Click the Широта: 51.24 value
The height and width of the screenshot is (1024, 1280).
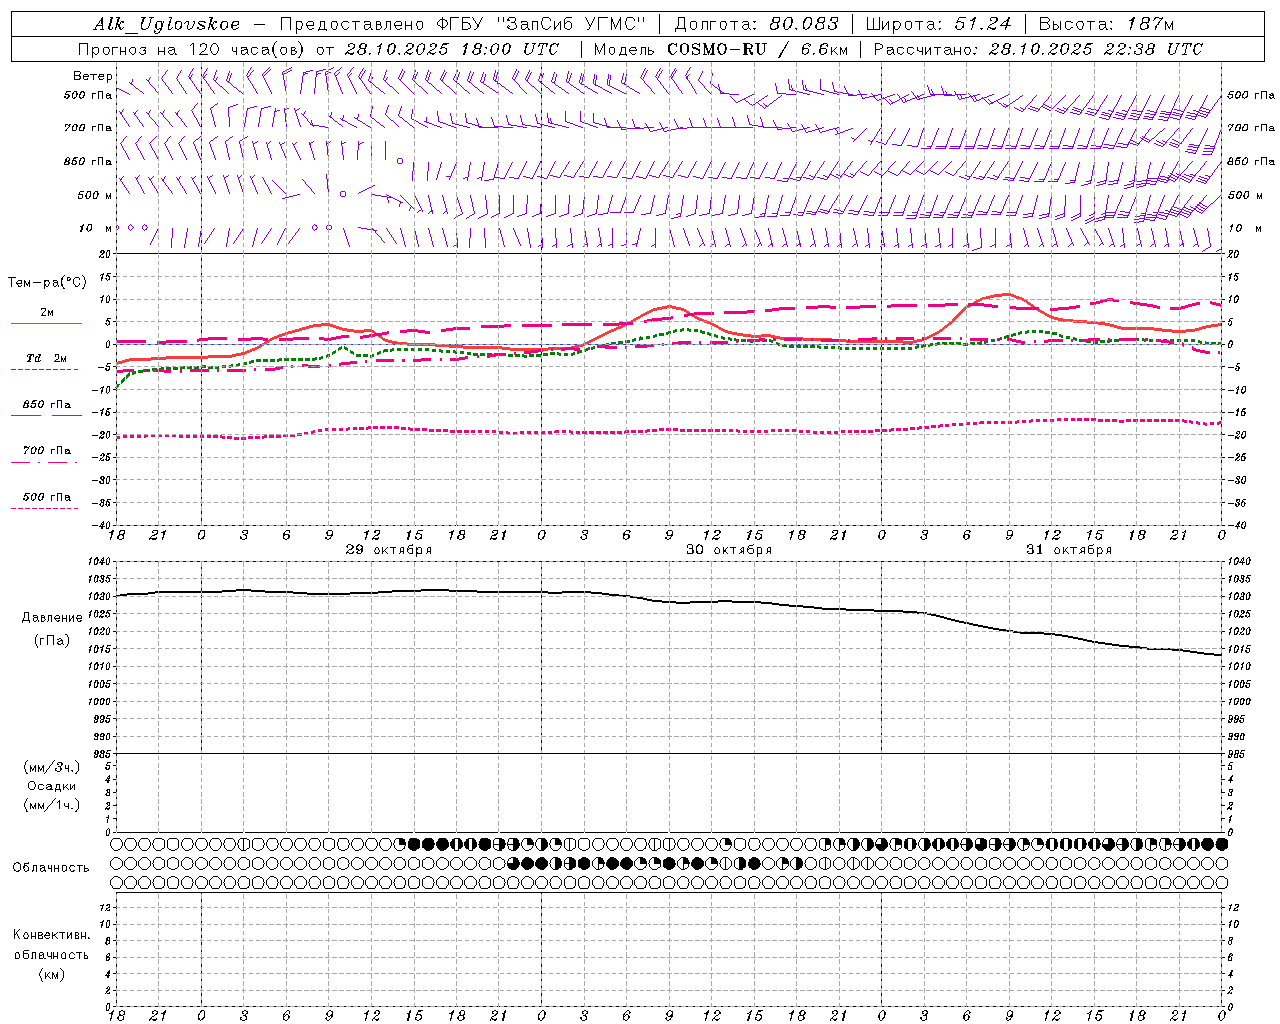click(938, 24)
